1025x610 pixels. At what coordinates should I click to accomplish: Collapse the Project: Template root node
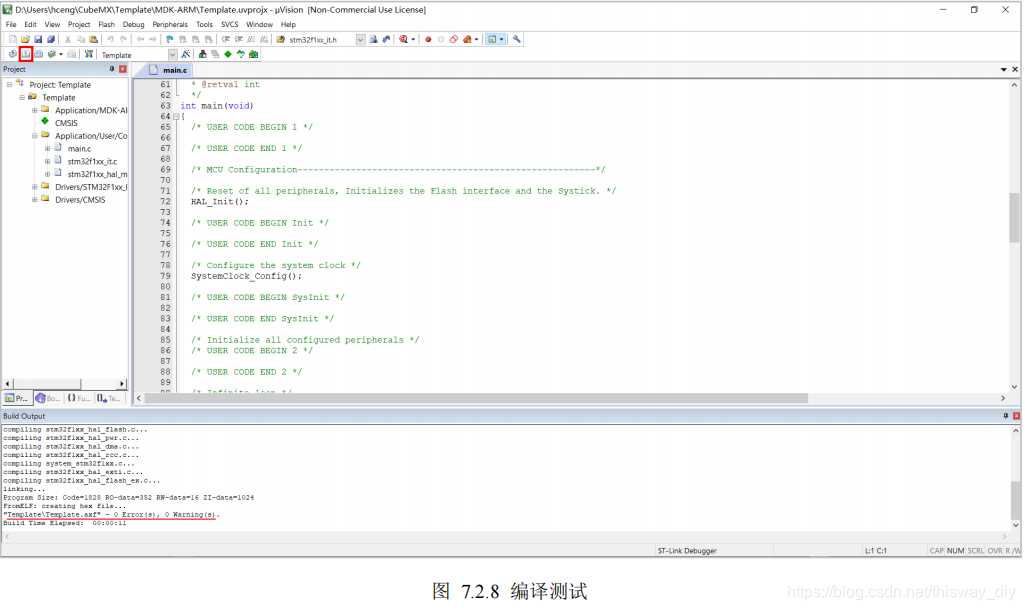[9, 84]
